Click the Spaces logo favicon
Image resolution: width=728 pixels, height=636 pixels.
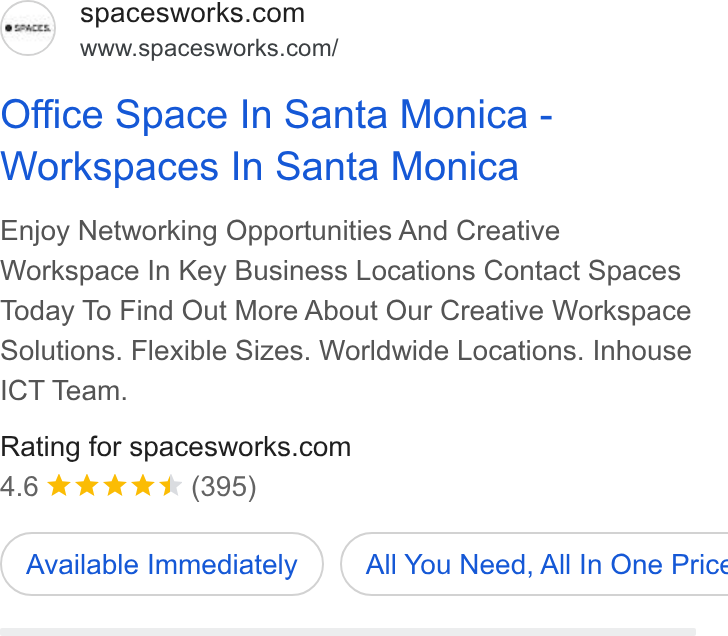[x=28, y=28]
